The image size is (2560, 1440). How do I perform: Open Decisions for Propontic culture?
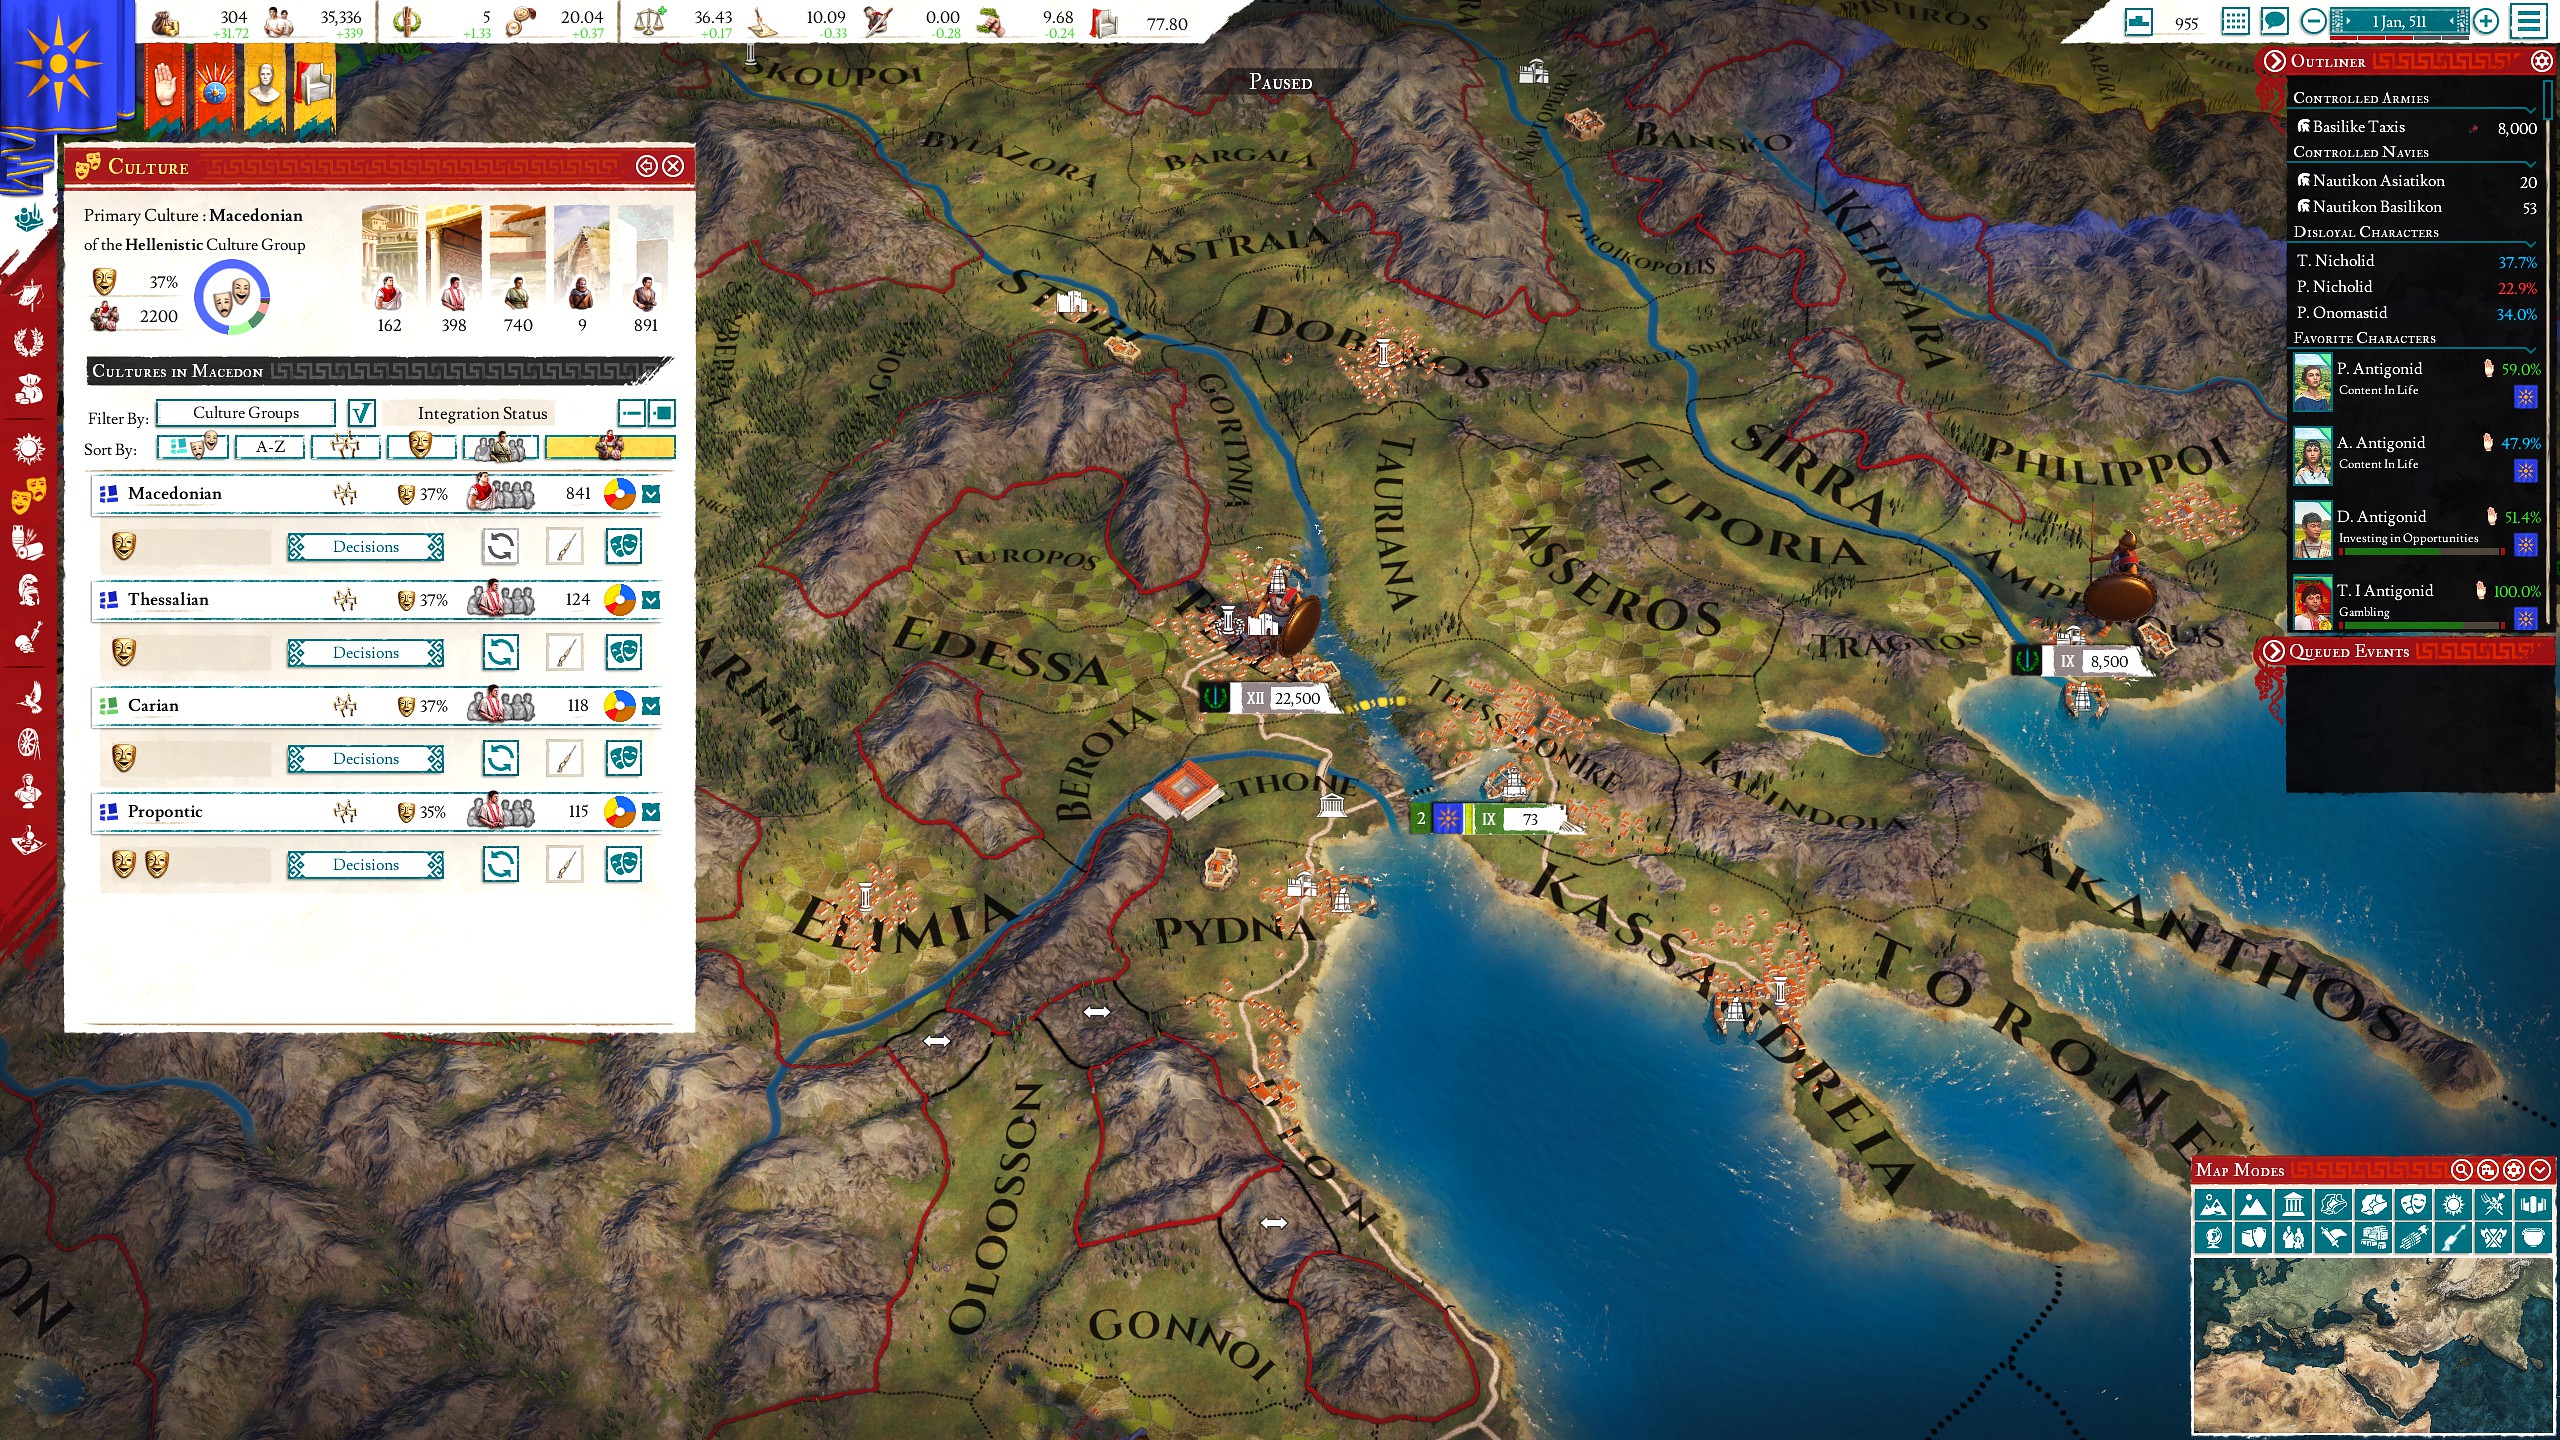click(x=366, y=865)
